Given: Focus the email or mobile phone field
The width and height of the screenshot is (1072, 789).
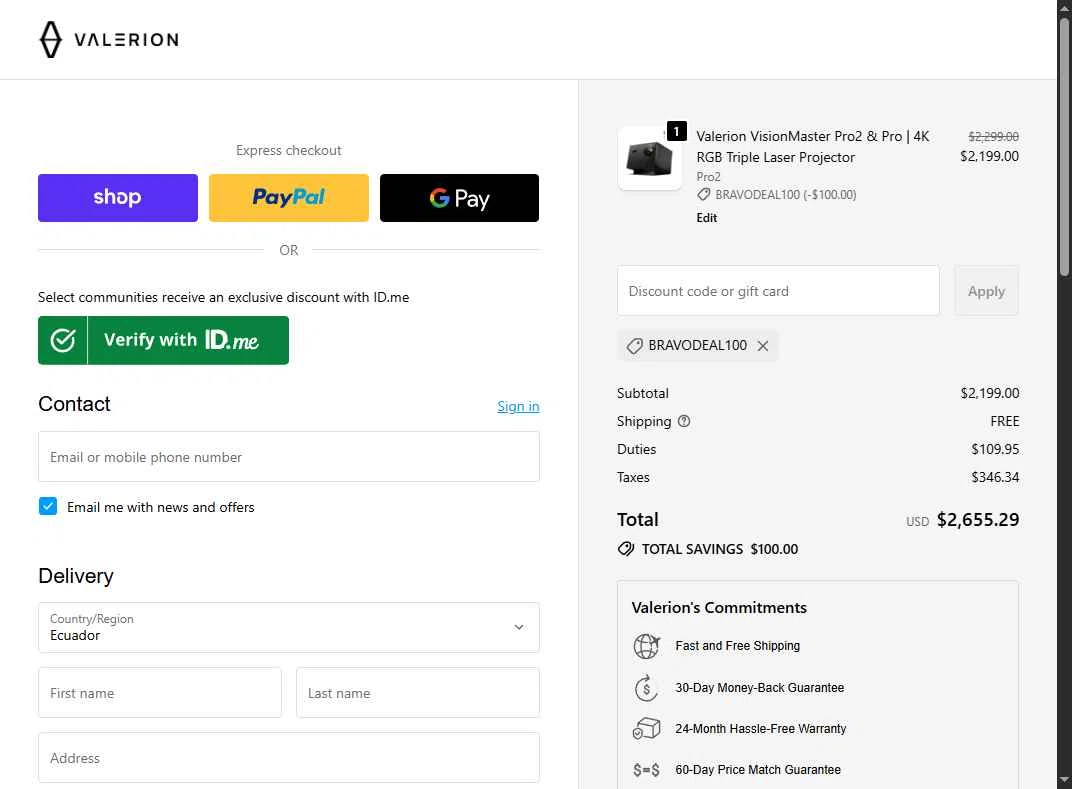Looking at the screenshot, I should click(289, 457).
